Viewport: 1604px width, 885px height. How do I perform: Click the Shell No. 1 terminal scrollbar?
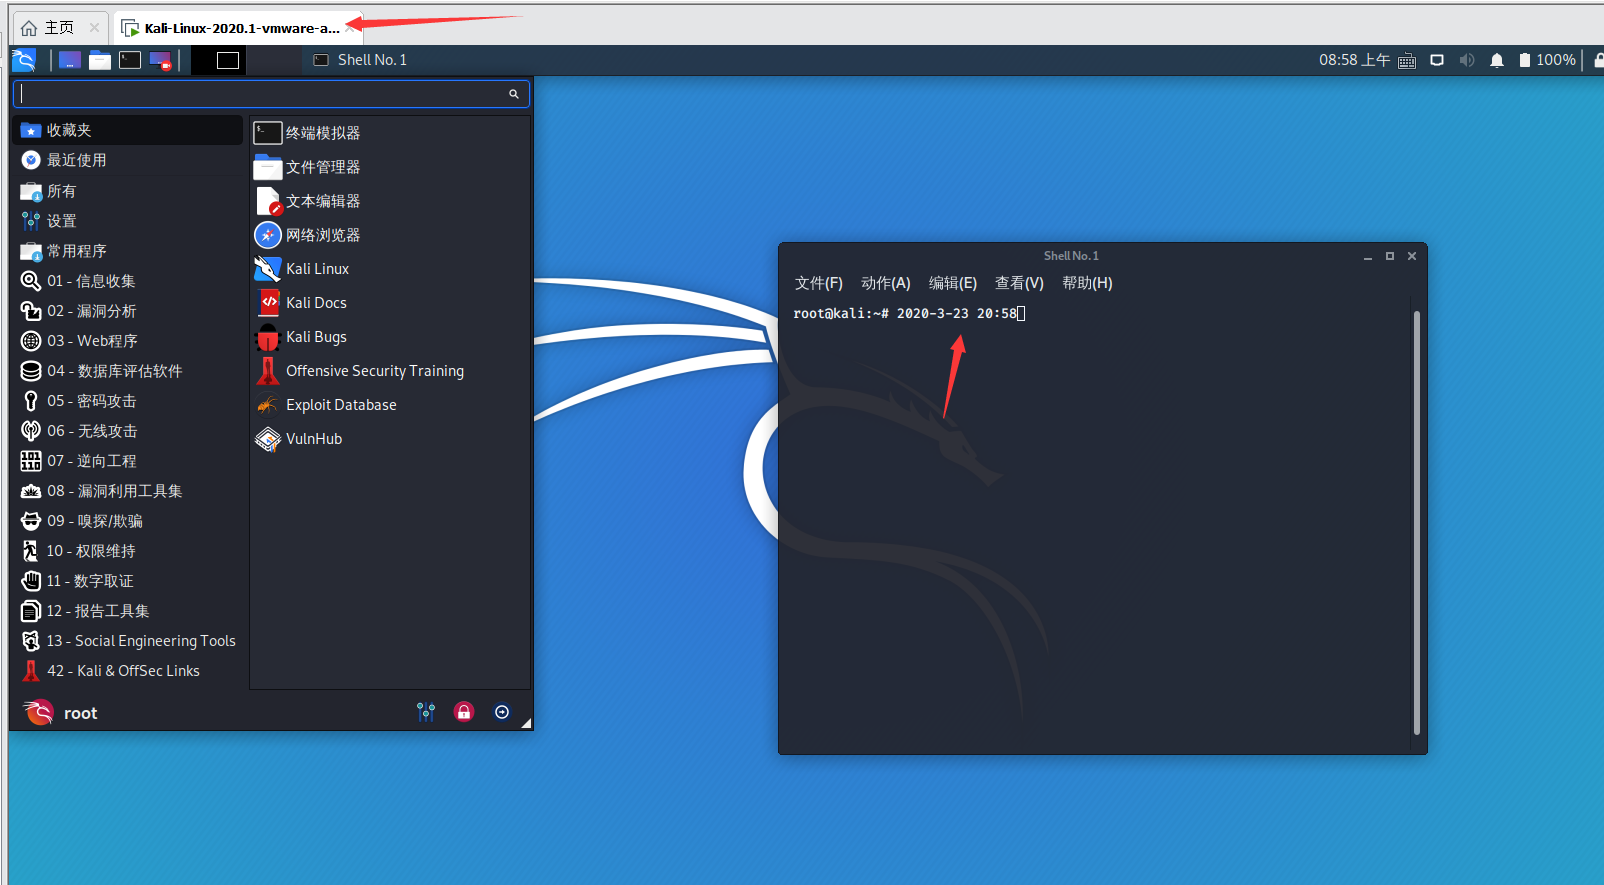[1416, 522]
